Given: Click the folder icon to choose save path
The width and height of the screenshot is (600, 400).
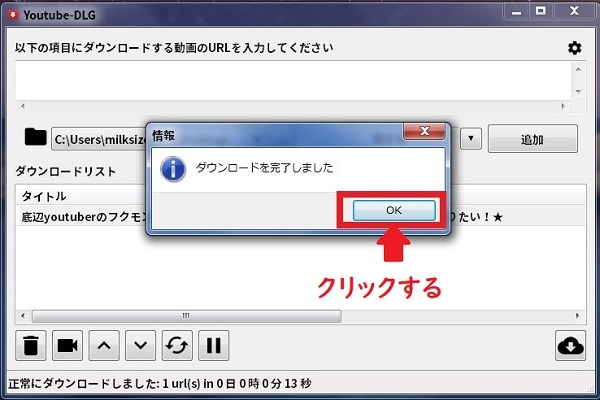Looking at the screenshot, I should (35, 137).
